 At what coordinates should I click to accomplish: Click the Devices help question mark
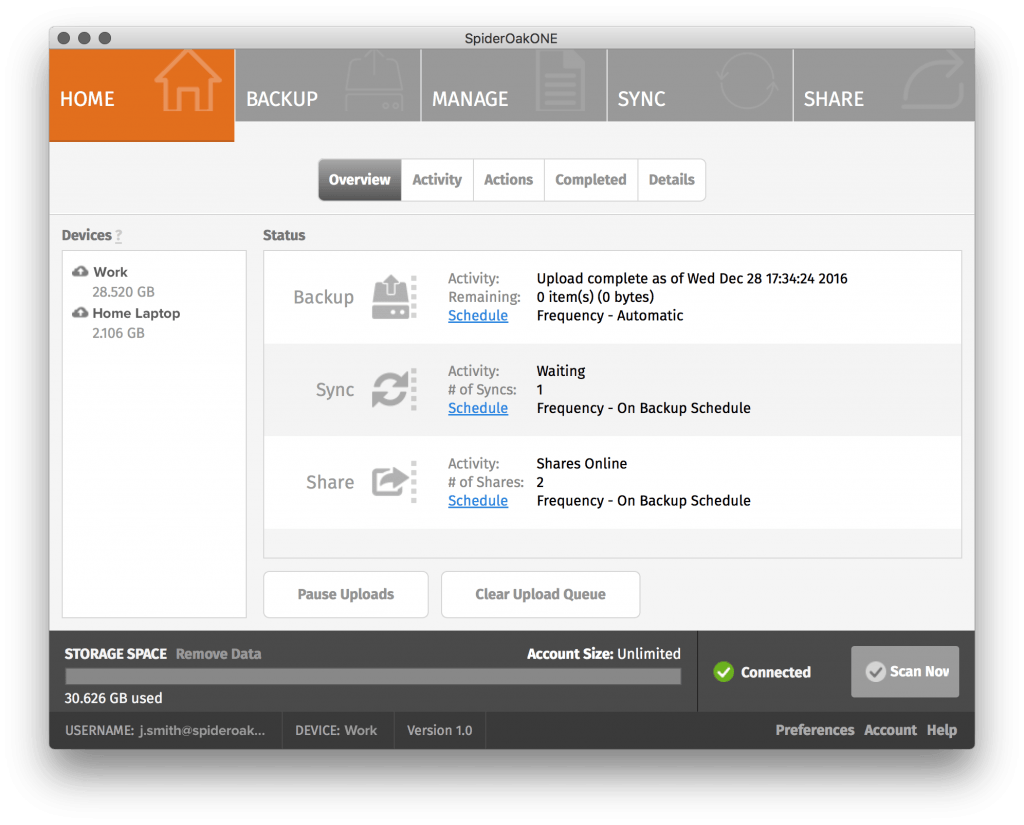click(x=118, y=236)
